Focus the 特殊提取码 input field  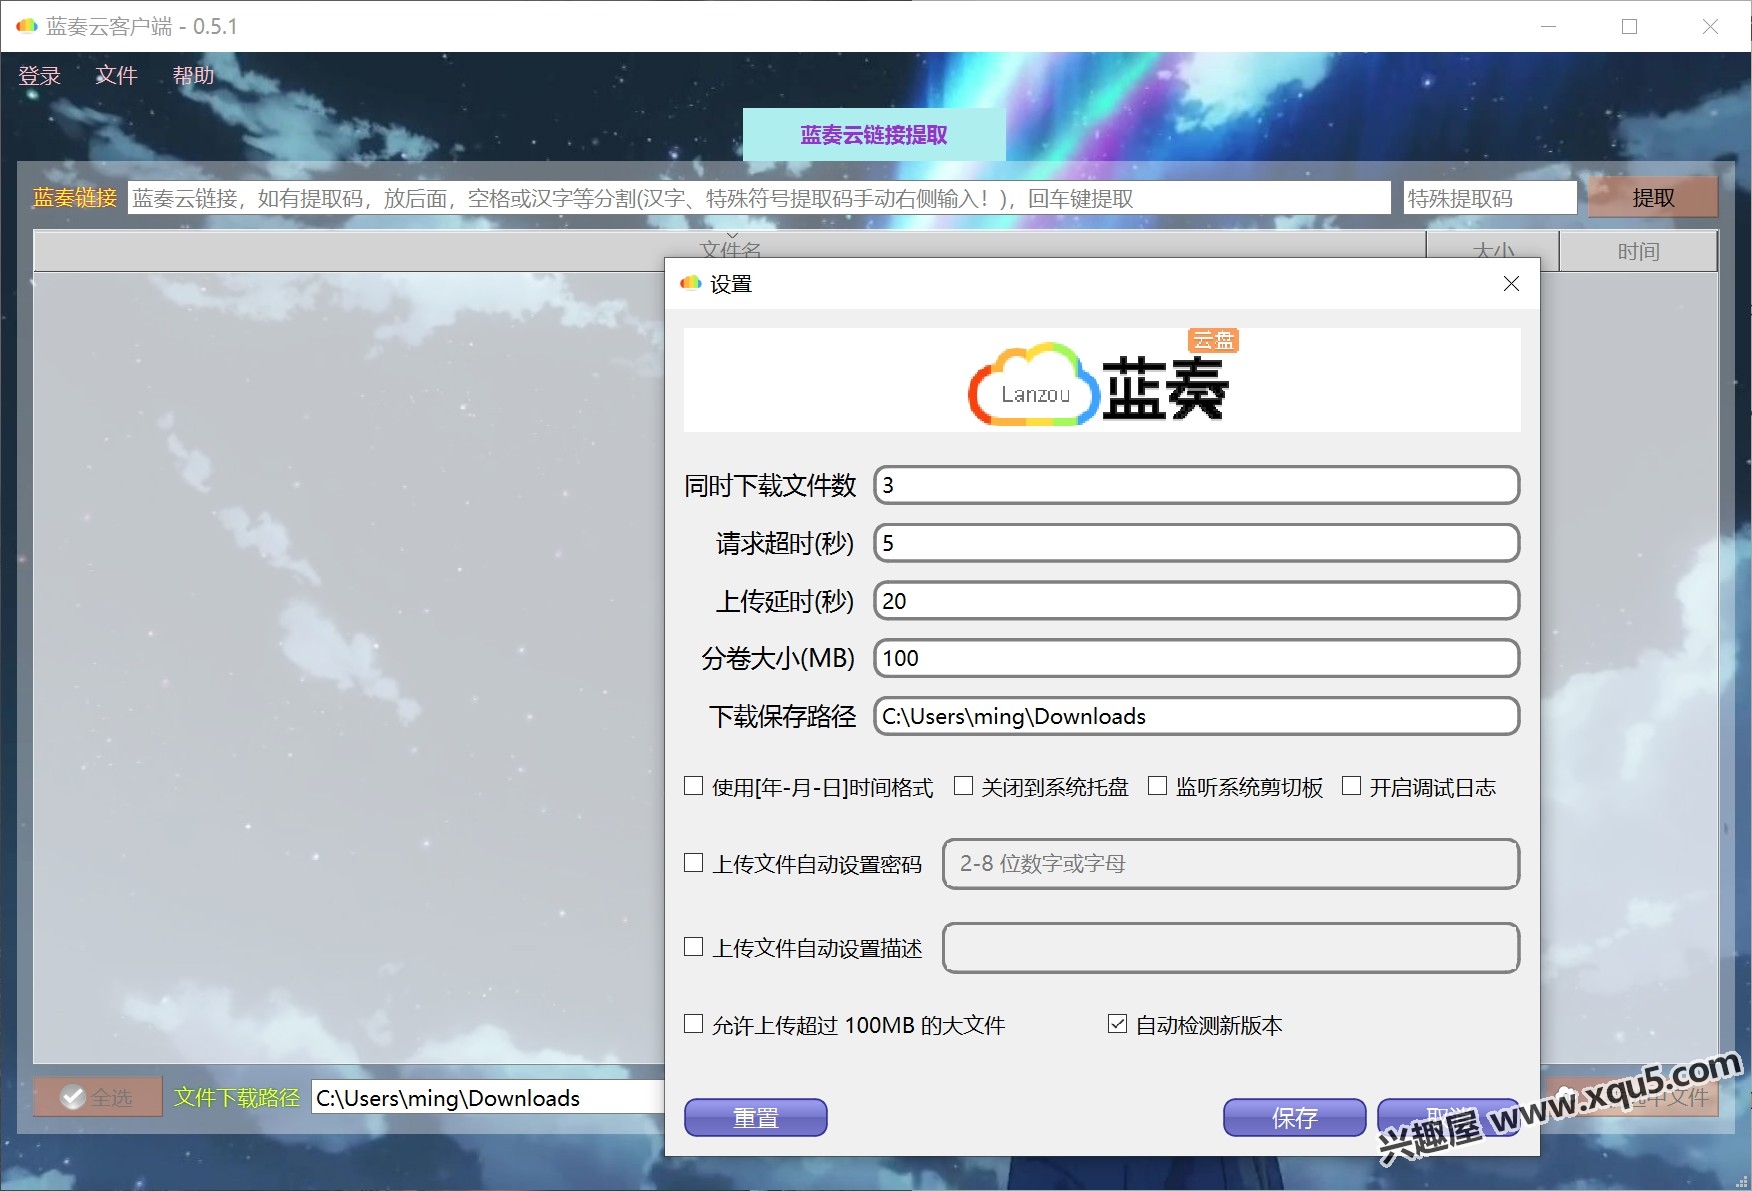(1490, 198)
